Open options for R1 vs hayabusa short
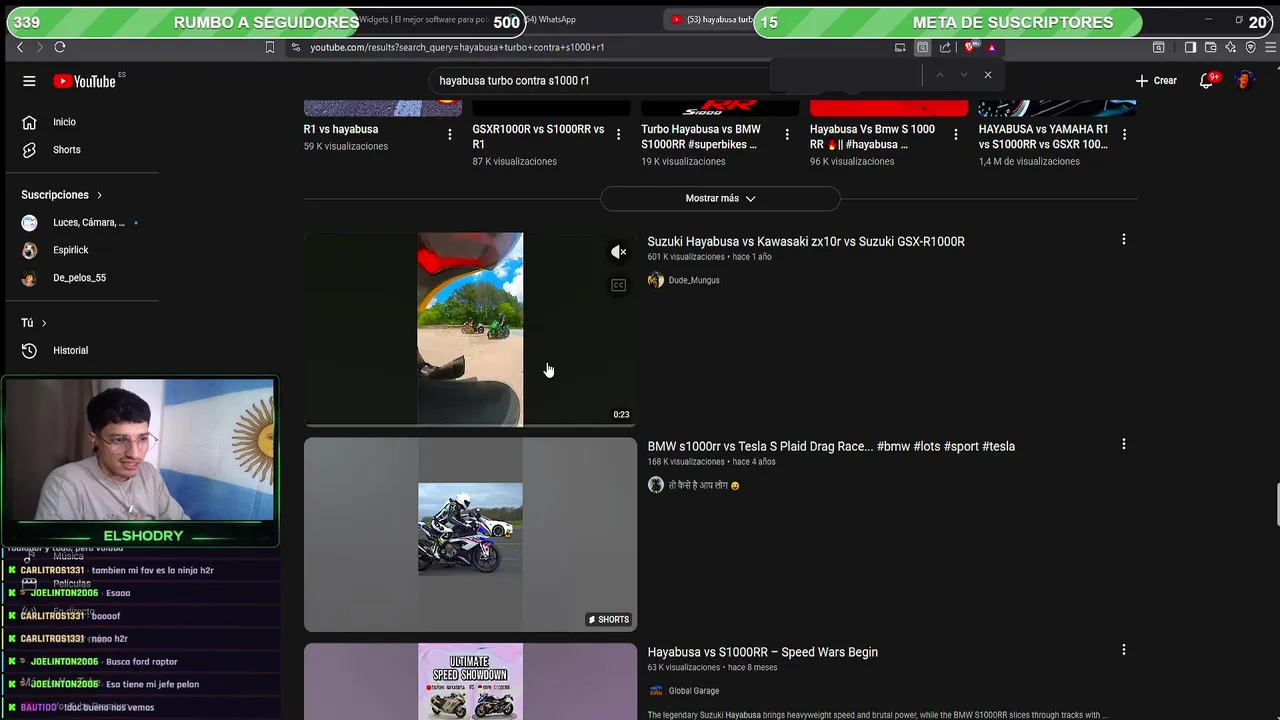The width and height of the screenshot is (1280, 720). point(450,134)
